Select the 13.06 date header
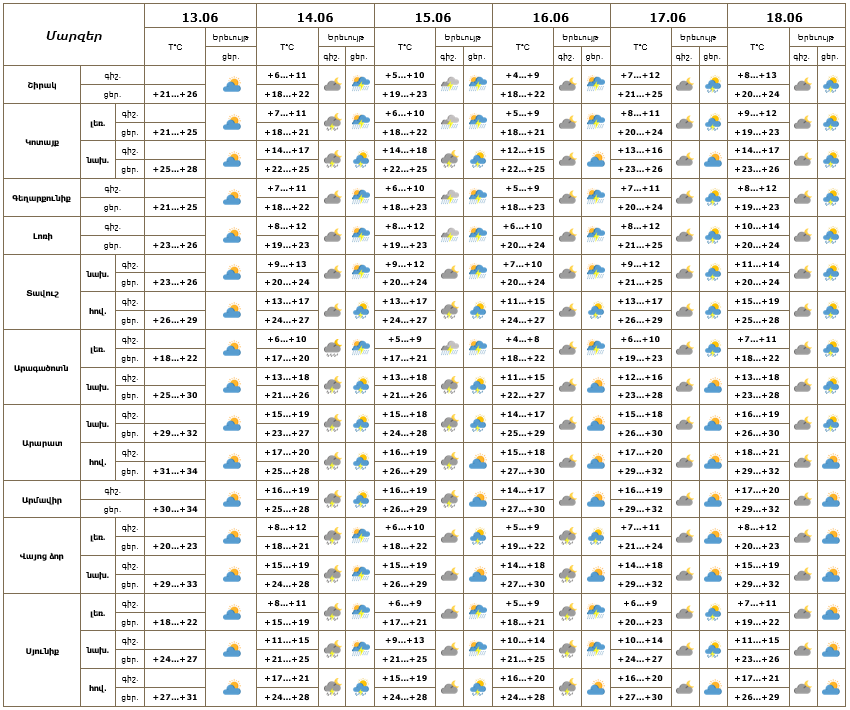The height and width of the screenshot is (710, 850). pos(200,17)
